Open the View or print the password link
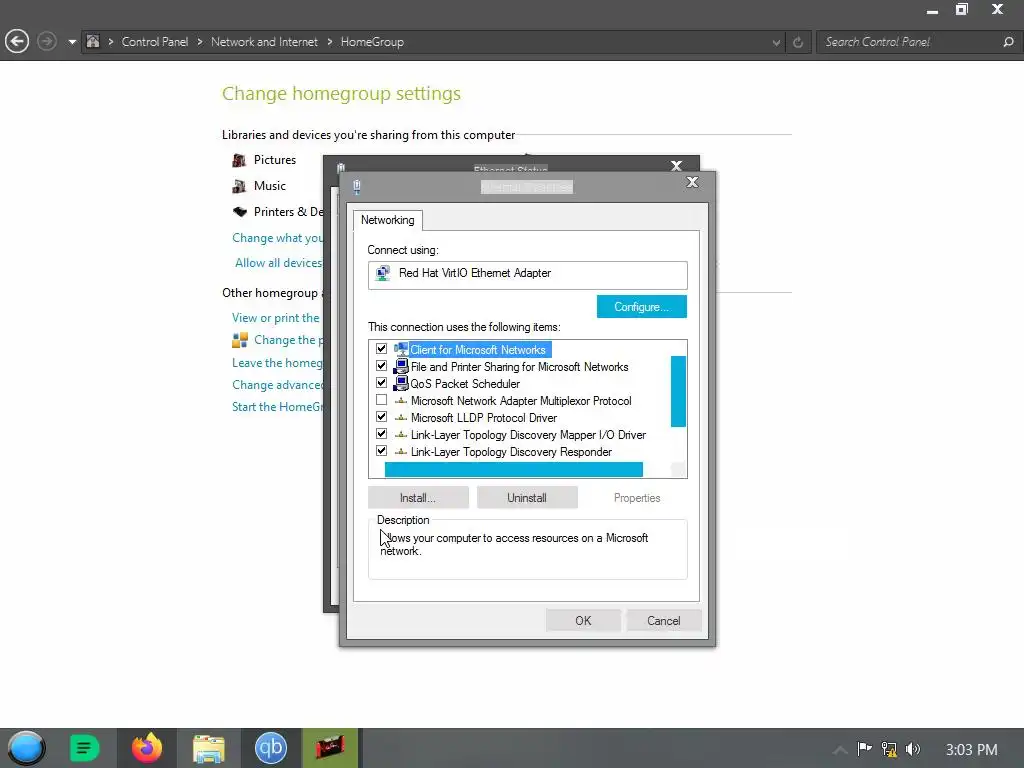 pyautogui.click(x=276, y=318)
